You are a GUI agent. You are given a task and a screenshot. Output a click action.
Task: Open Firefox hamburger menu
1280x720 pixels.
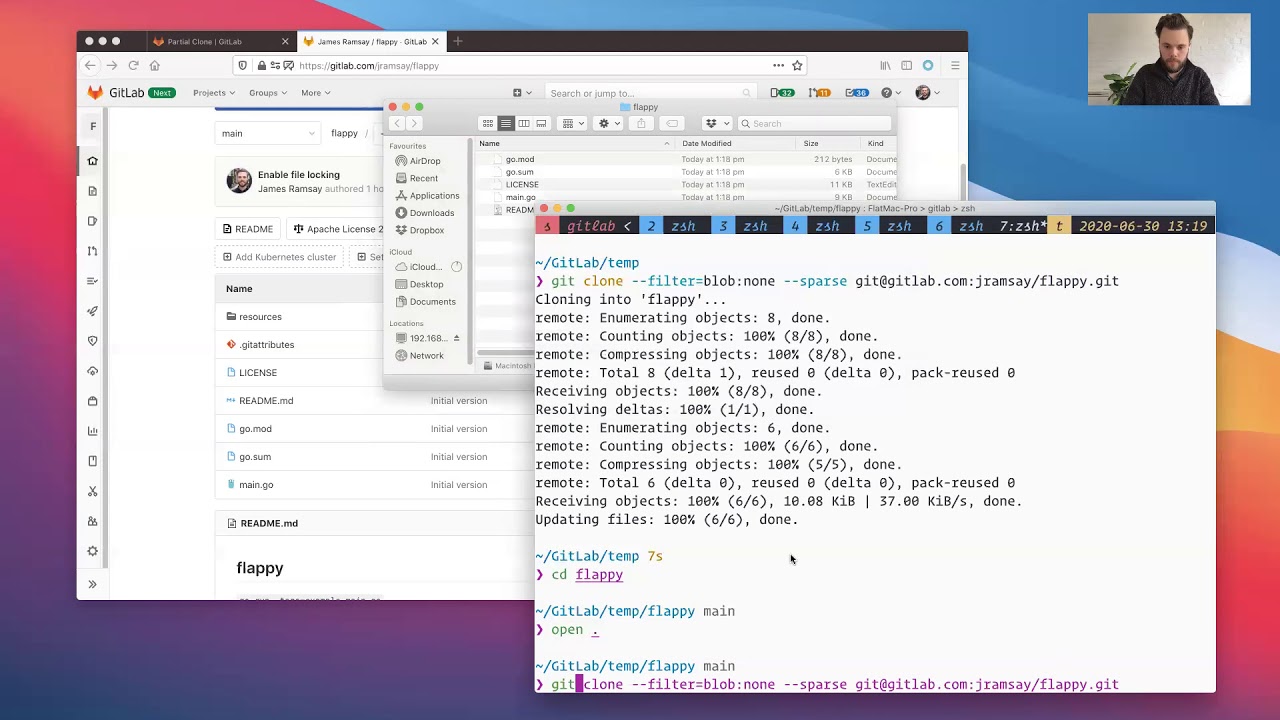pos(955,66)
